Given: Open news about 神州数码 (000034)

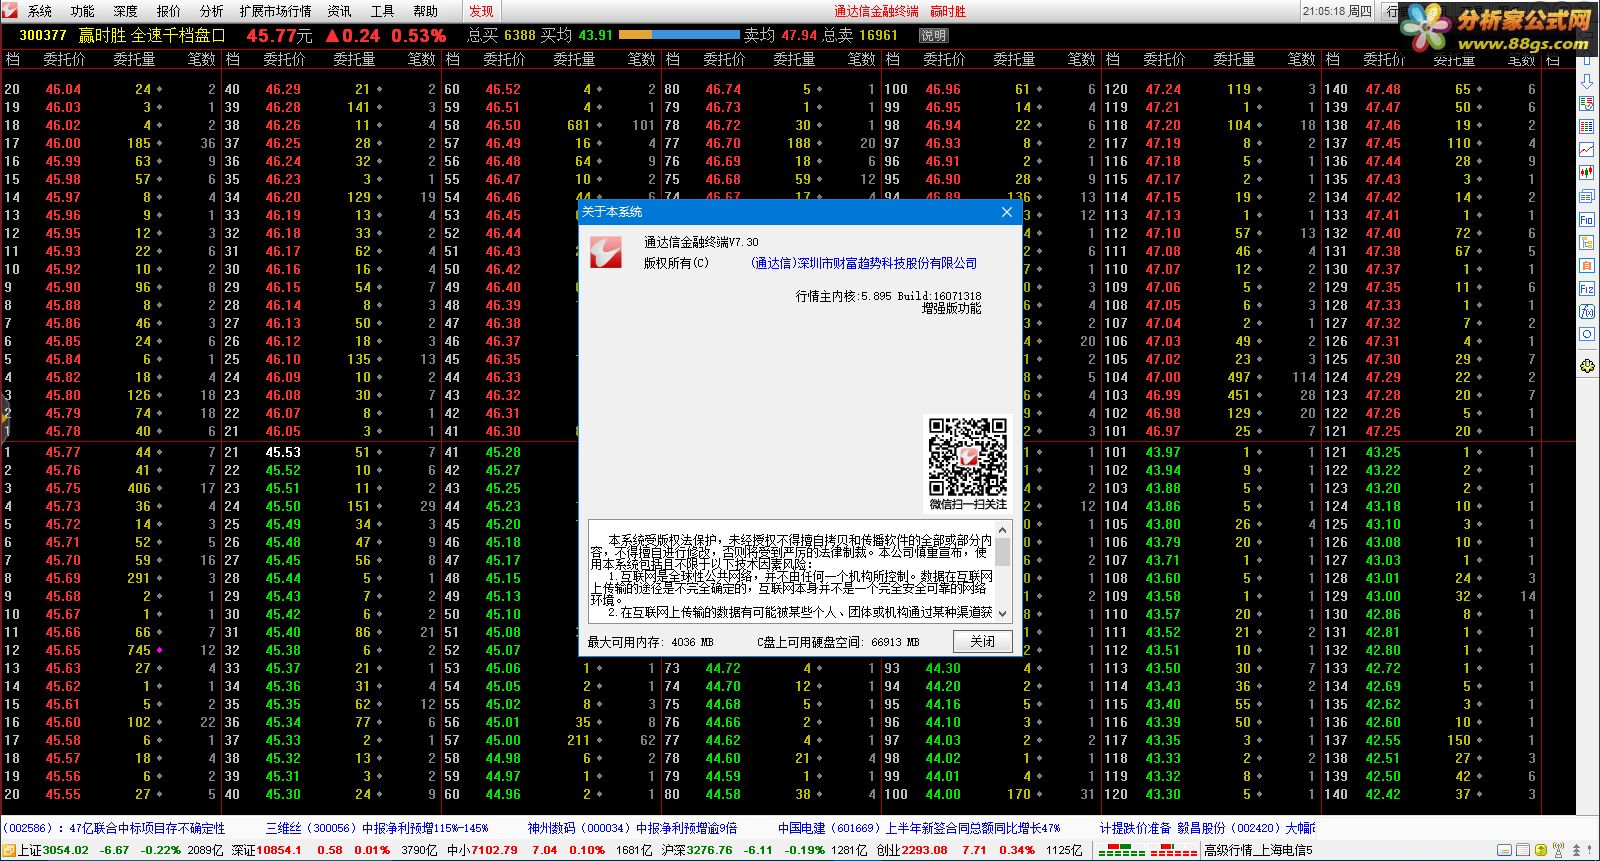Looking at the screenshot, I should coord(632,828).
